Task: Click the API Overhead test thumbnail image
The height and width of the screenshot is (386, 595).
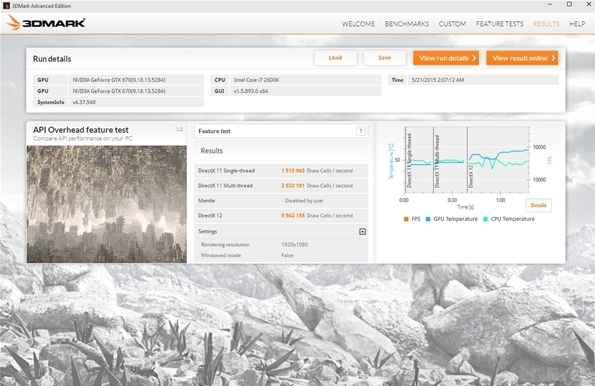Action: pyautogui.click(x=107, y=204)
